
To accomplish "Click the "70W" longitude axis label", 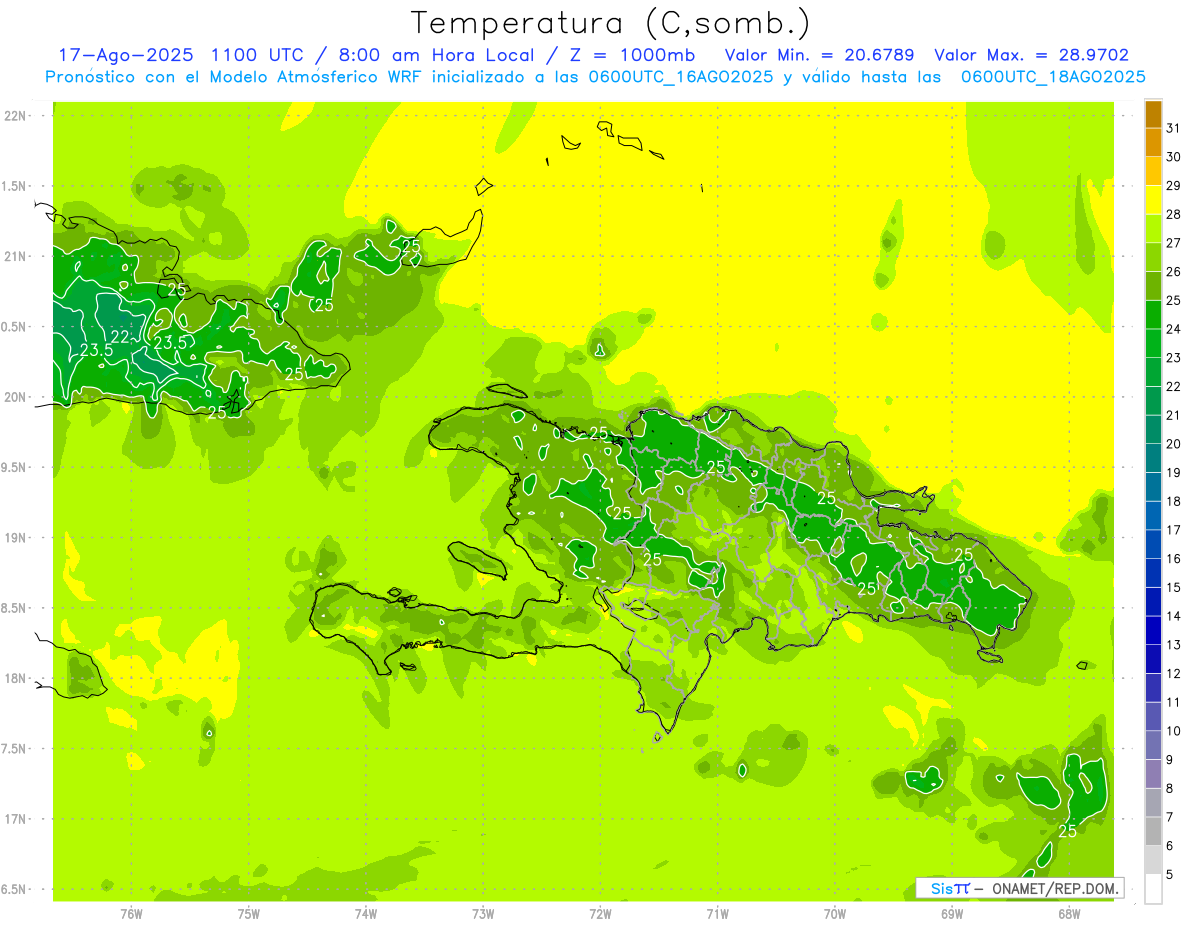I will (x=835, y=914).
